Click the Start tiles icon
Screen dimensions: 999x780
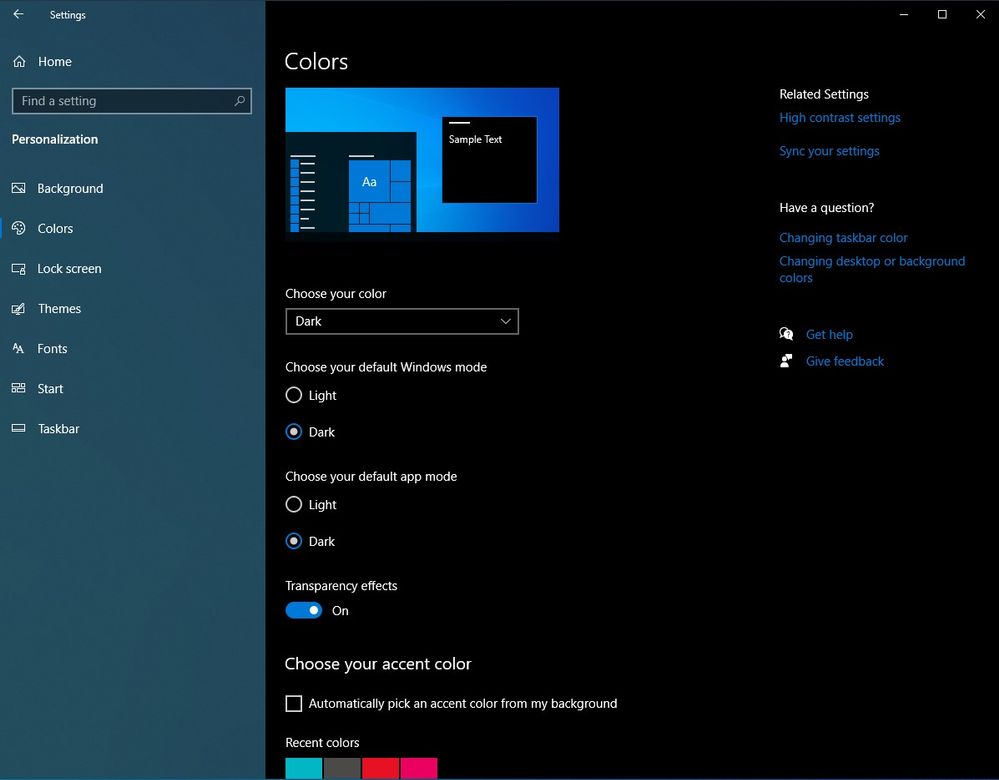tap(18, 389)
